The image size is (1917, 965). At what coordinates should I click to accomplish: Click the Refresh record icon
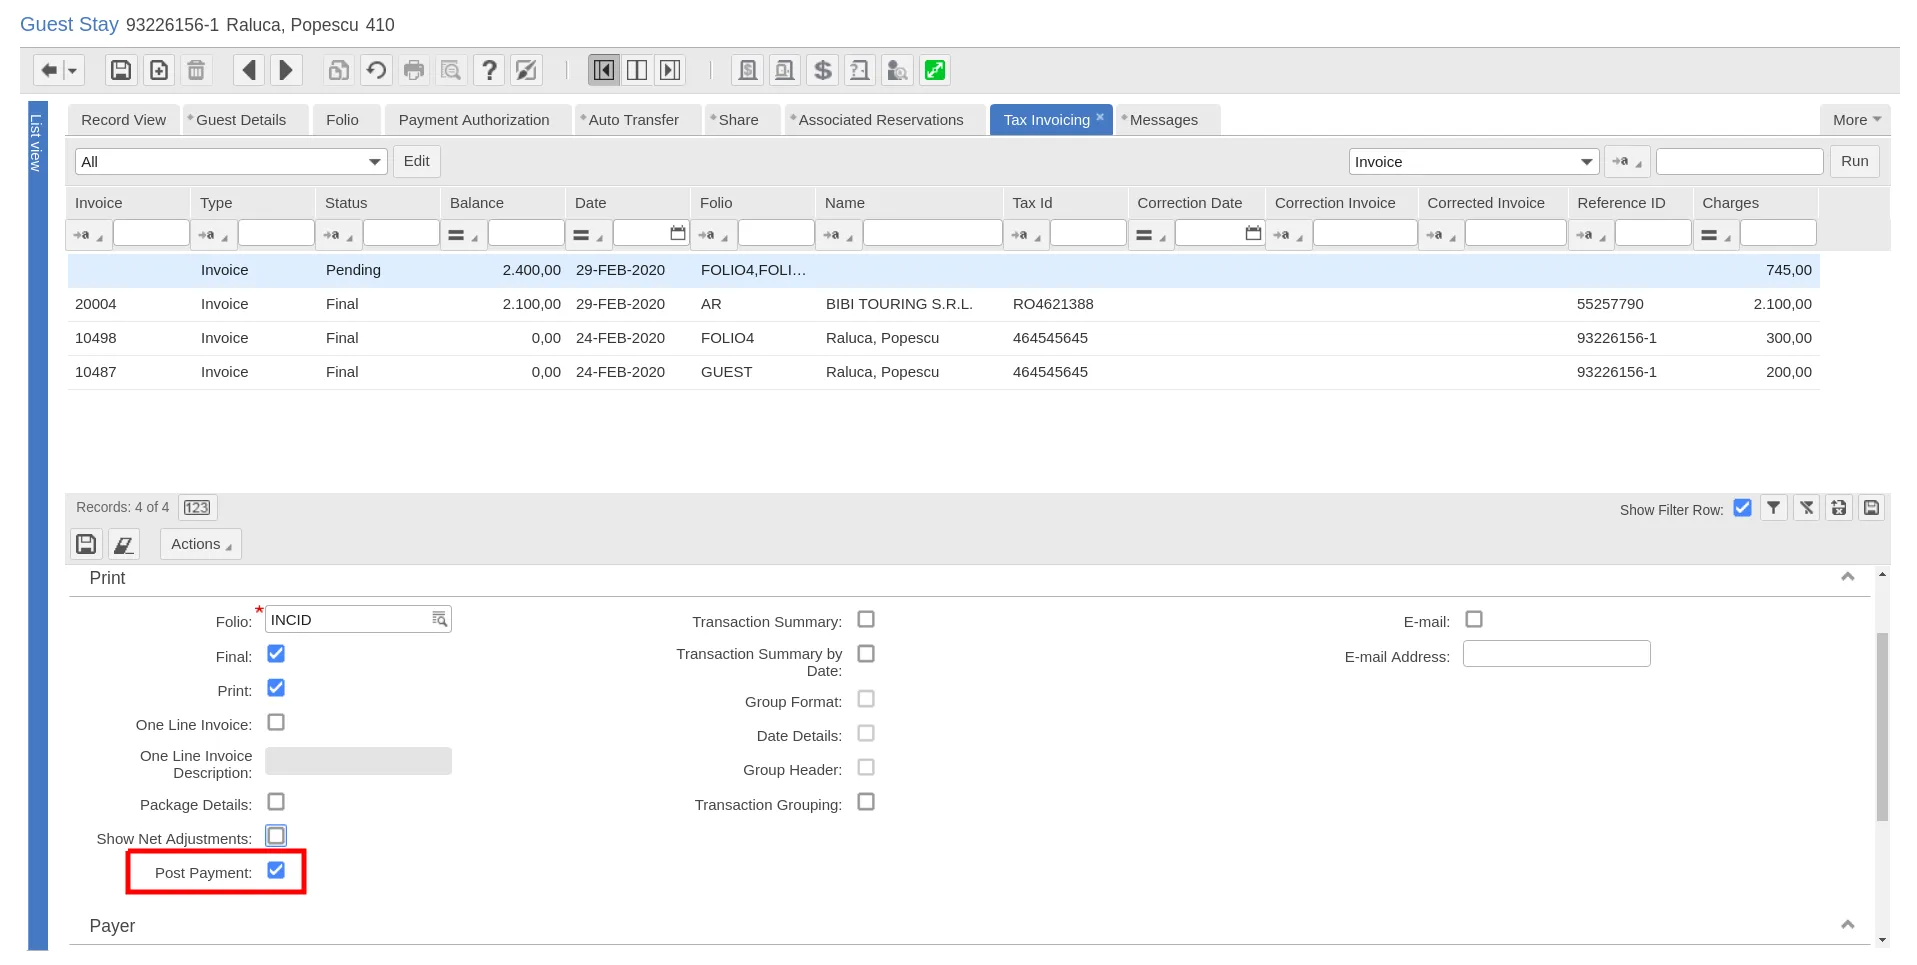tap(376, 70)
